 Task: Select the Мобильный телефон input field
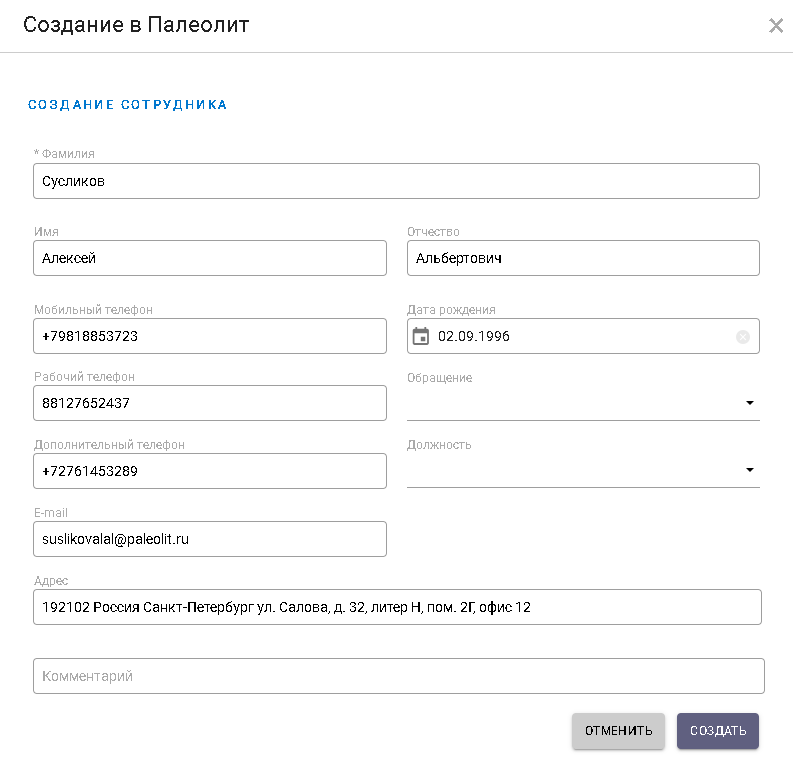[210, 336]
